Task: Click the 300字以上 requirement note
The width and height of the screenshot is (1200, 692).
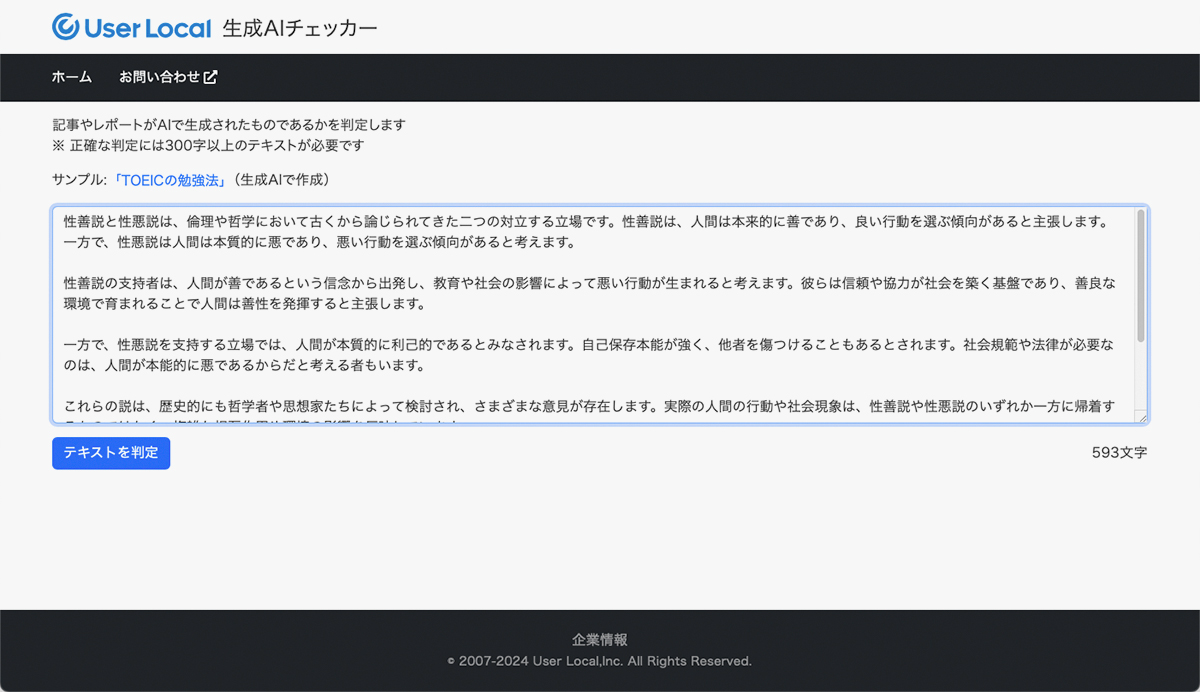Action: [208, 146]
